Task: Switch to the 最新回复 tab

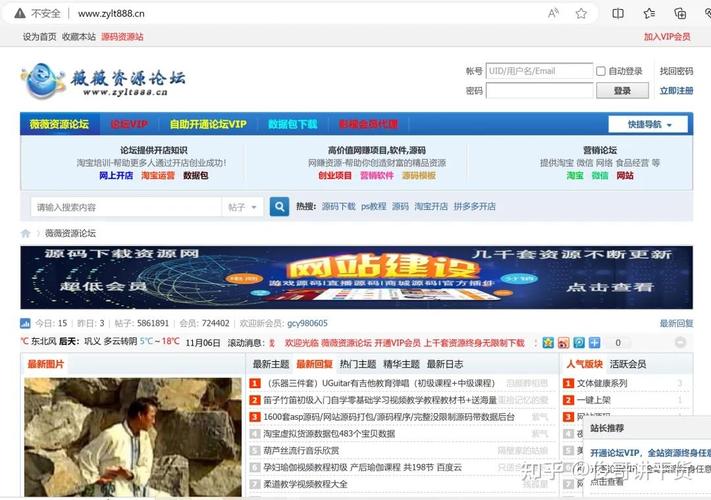Action: coord(314,364)
